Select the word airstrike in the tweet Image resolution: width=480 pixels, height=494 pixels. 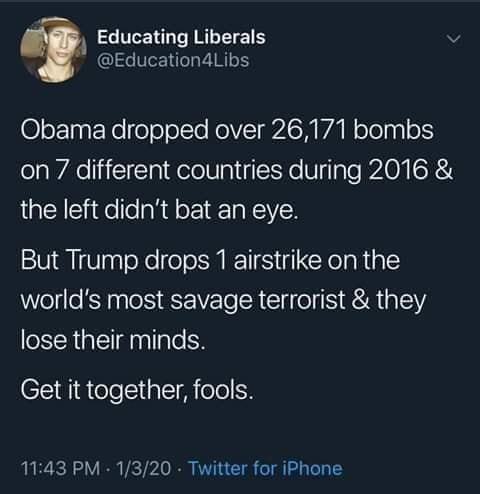click(x=278, y=260)
